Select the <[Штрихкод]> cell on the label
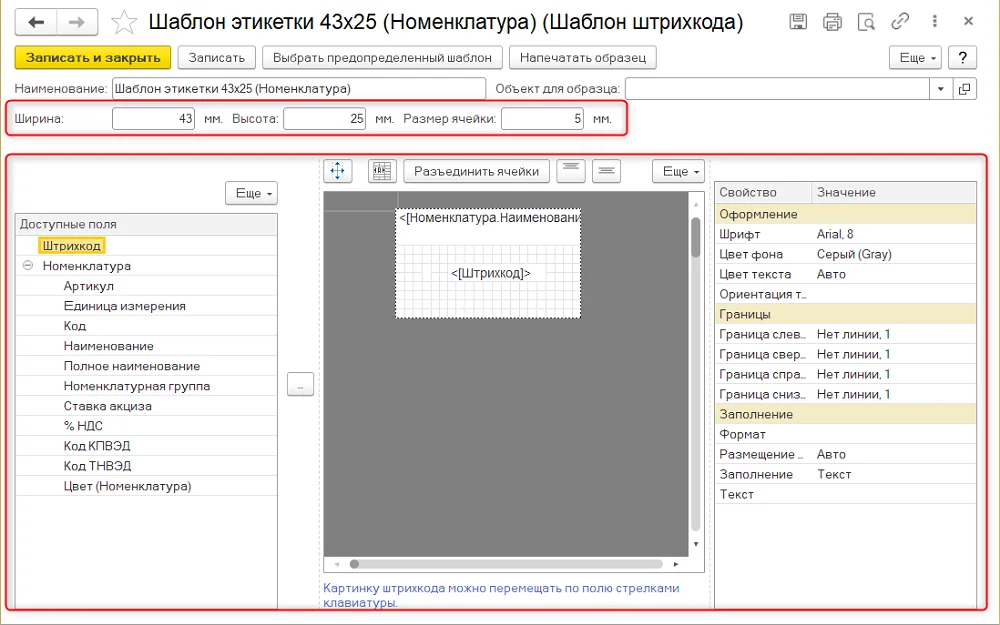Image resolution: width=1000 pixels, height=625 pixels. pos(490,273)
